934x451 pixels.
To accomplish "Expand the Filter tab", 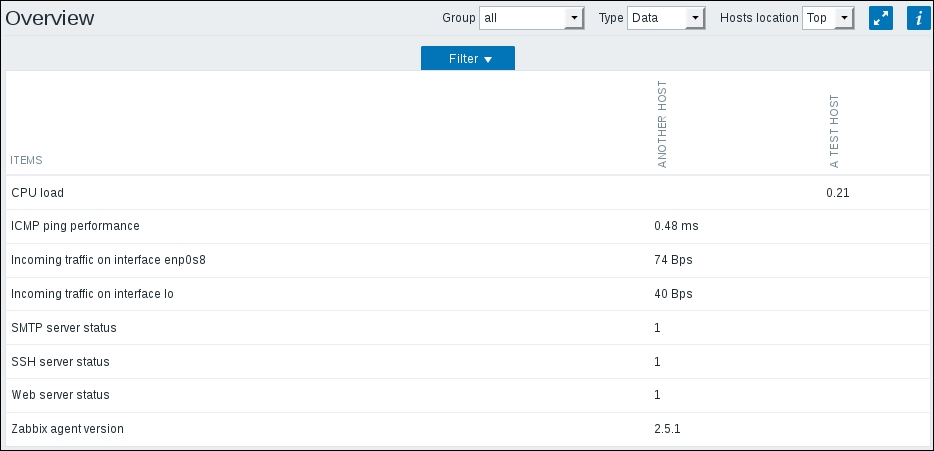I will pyautogui.click(x=468, y=59).
